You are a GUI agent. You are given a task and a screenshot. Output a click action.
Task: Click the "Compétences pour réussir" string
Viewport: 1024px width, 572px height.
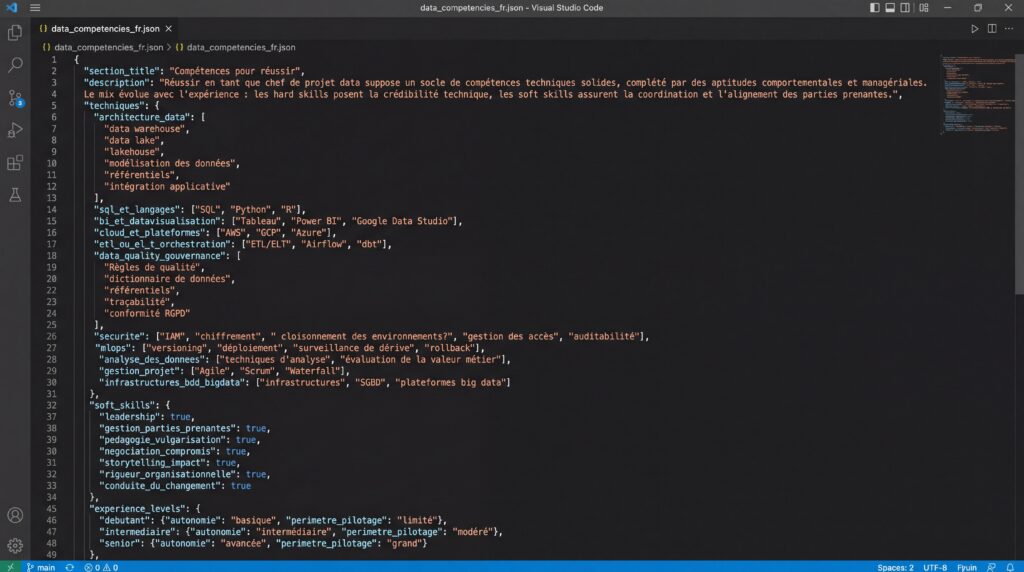(x=234, y=71)
